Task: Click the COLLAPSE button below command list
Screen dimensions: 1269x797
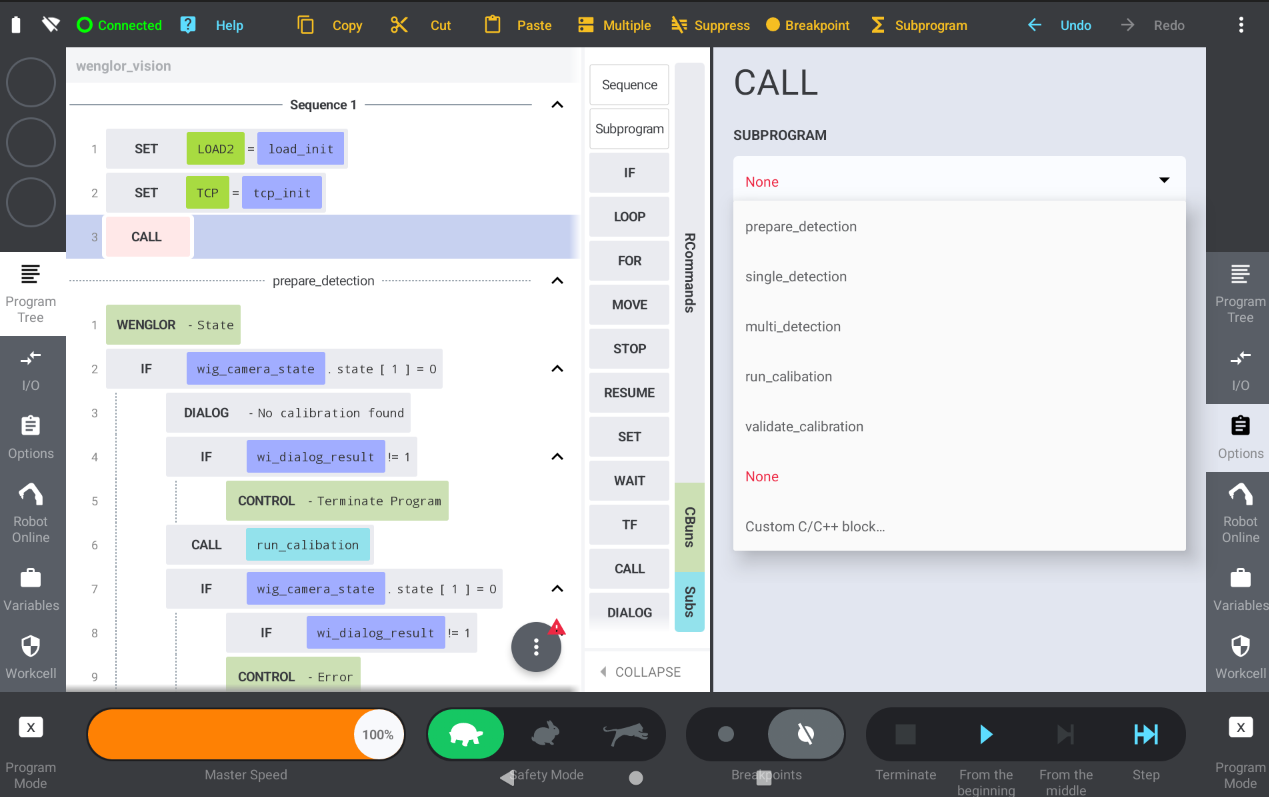Action: point(640,672)
